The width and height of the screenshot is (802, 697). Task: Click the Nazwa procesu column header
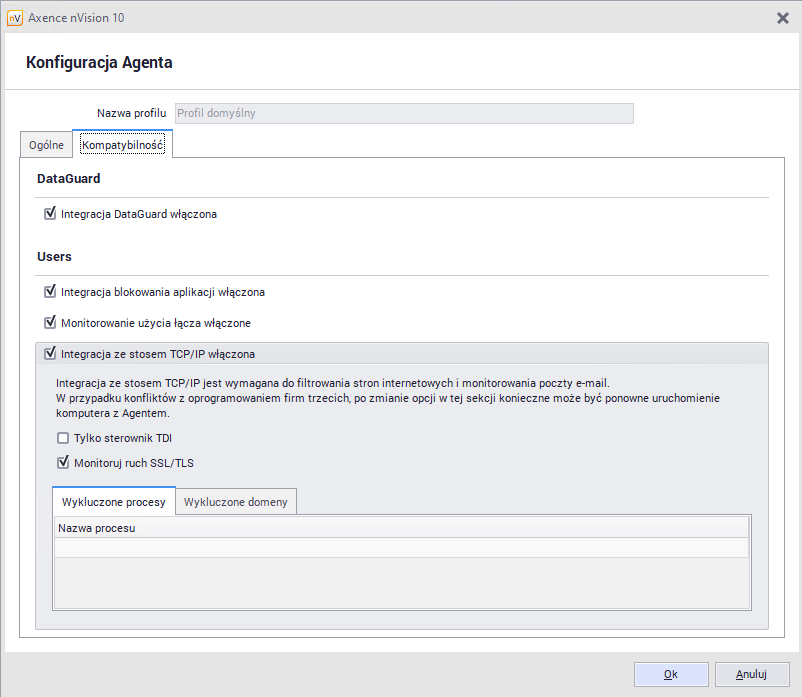[96, 527]
